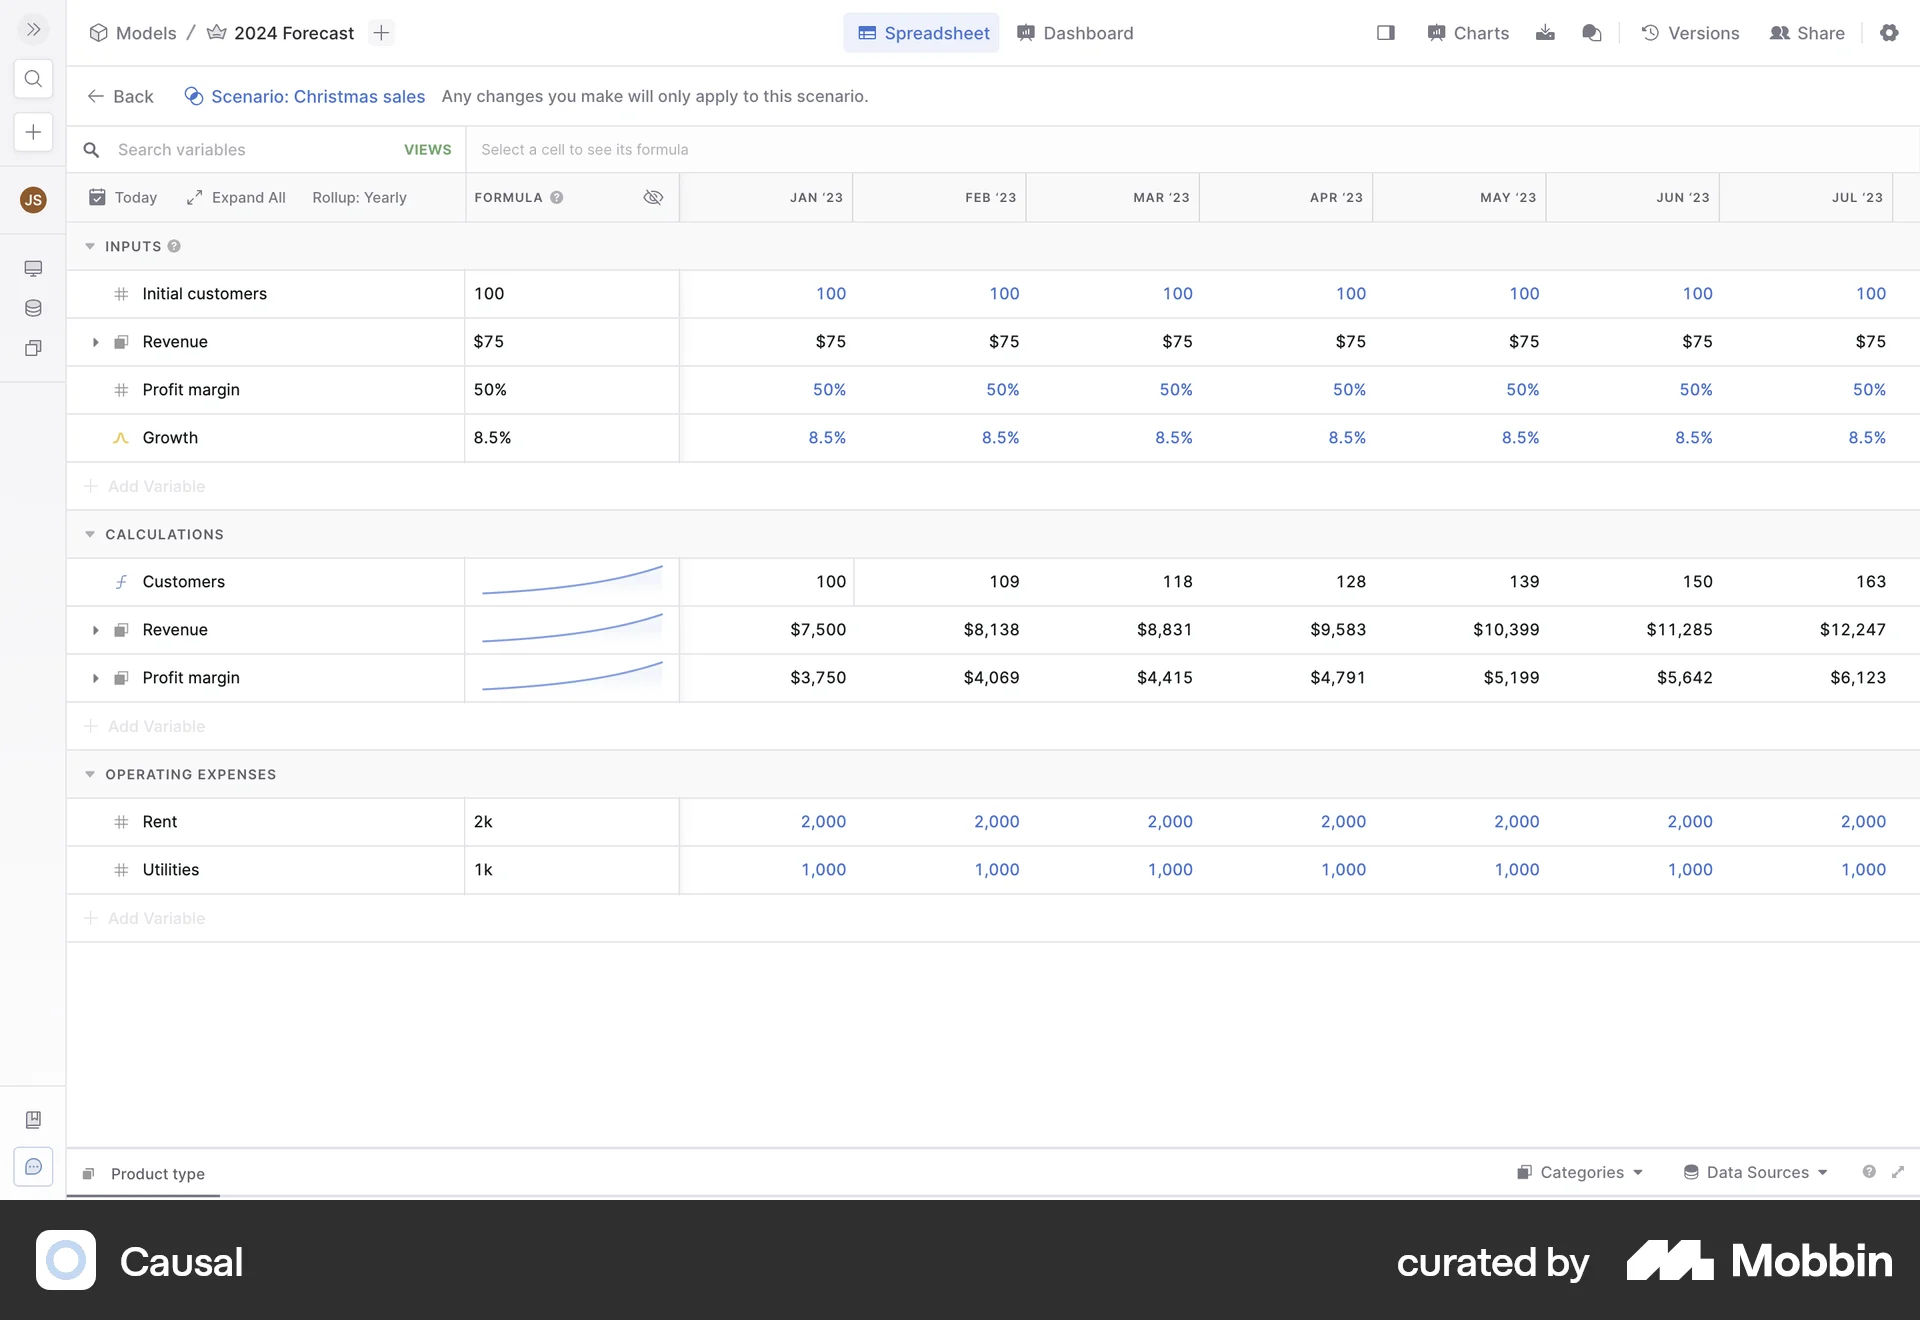Image resolution: width=1920 pixels, height=1320 pixels.
Task: Click the import/download icon in the top bar
Action: tap(1544, 33)
